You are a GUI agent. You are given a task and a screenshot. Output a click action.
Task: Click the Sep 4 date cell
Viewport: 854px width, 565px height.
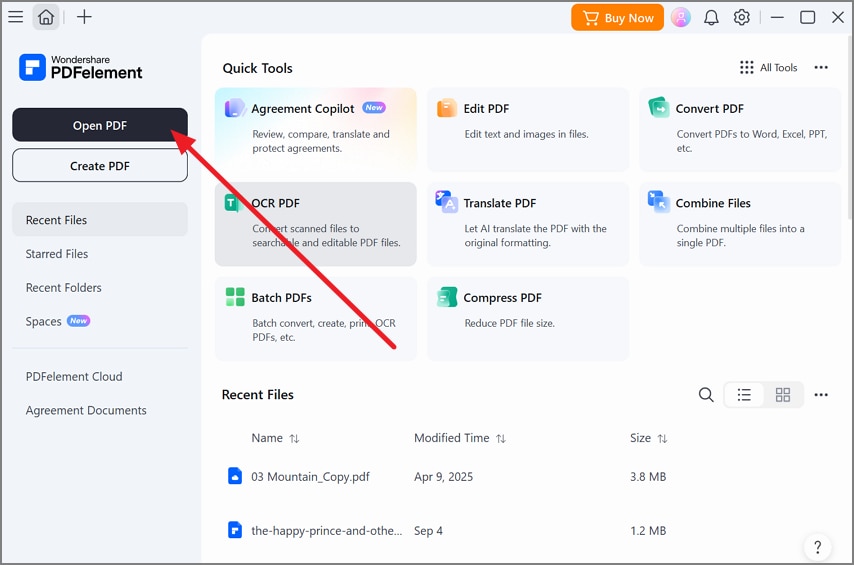428,531
